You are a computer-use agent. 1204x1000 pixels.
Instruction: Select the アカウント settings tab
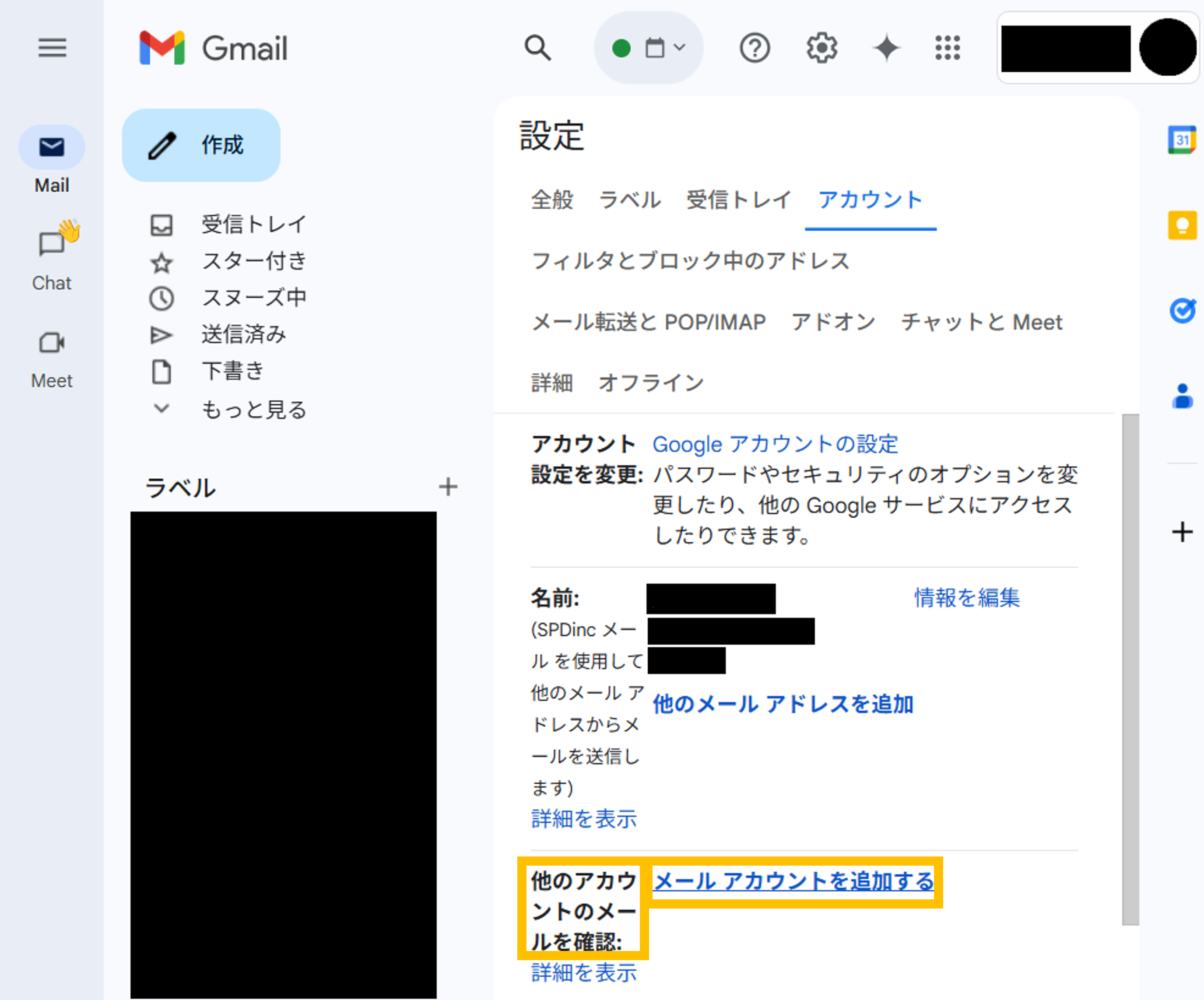tap(870, 199)
